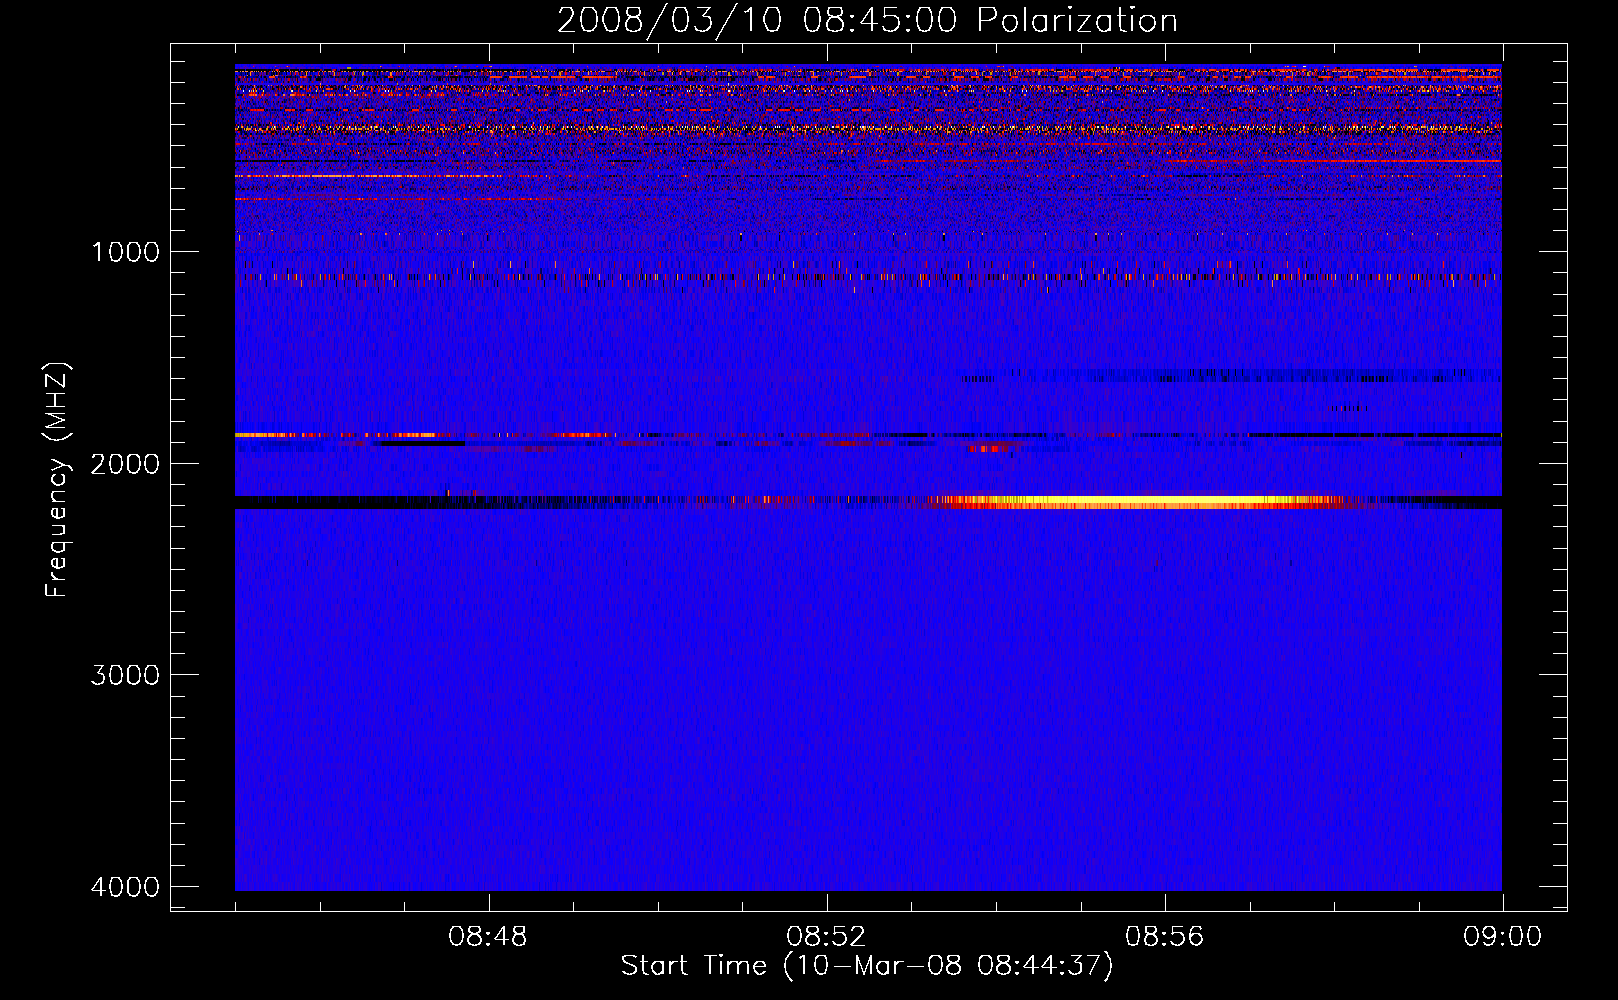Select the 'Frequency (MHZ)' axis label
1618x1000 pixels.
pyautogui.click(x=57, y=480)
